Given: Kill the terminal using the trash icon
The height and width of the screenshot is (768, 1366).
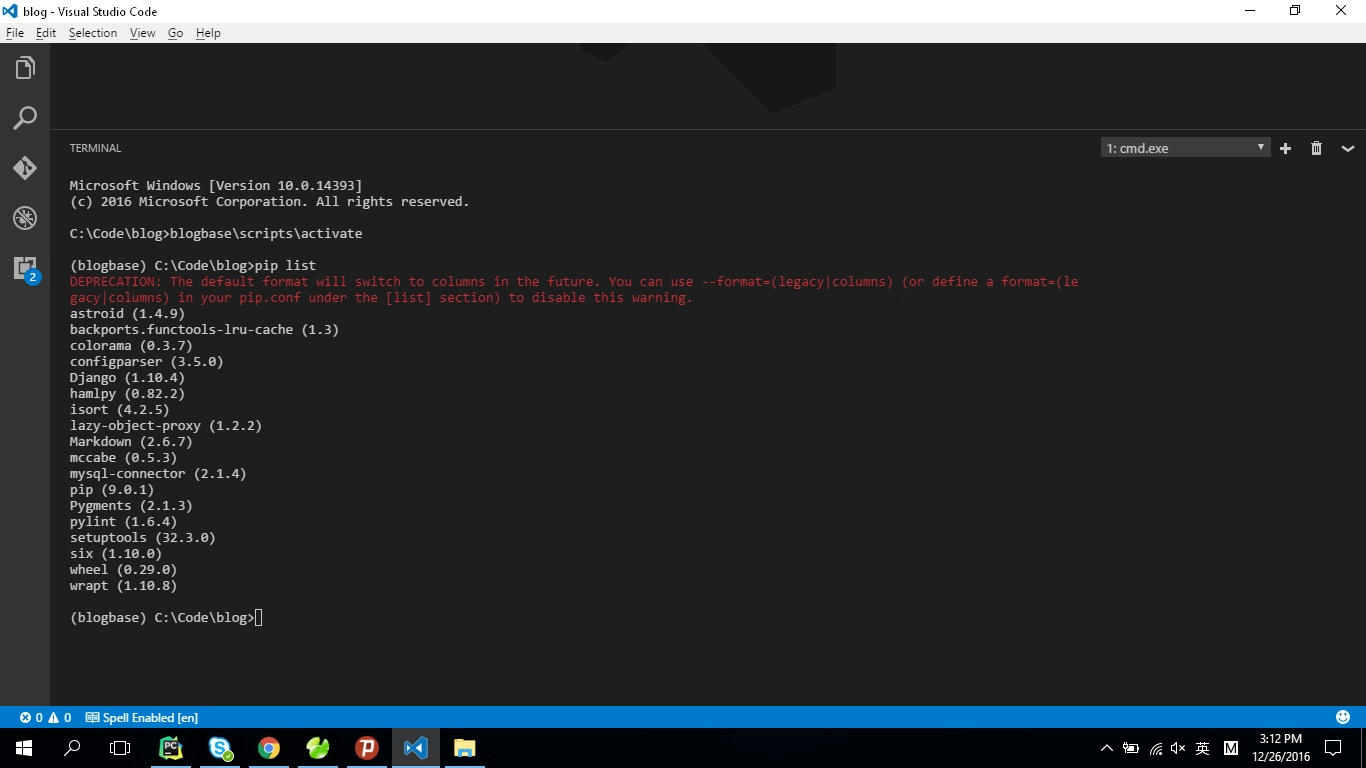Looking at the screenshot, I should (x=1316, y=148).
